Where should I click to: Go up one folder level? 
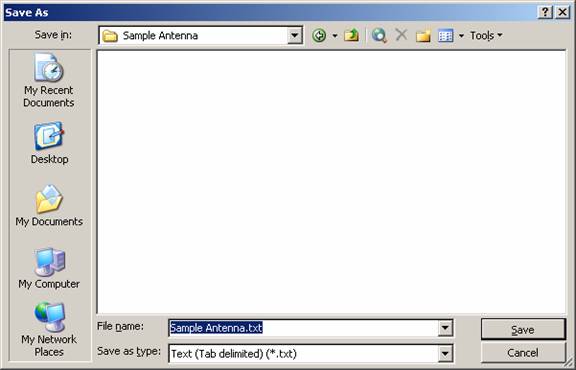tap(352, 36)
